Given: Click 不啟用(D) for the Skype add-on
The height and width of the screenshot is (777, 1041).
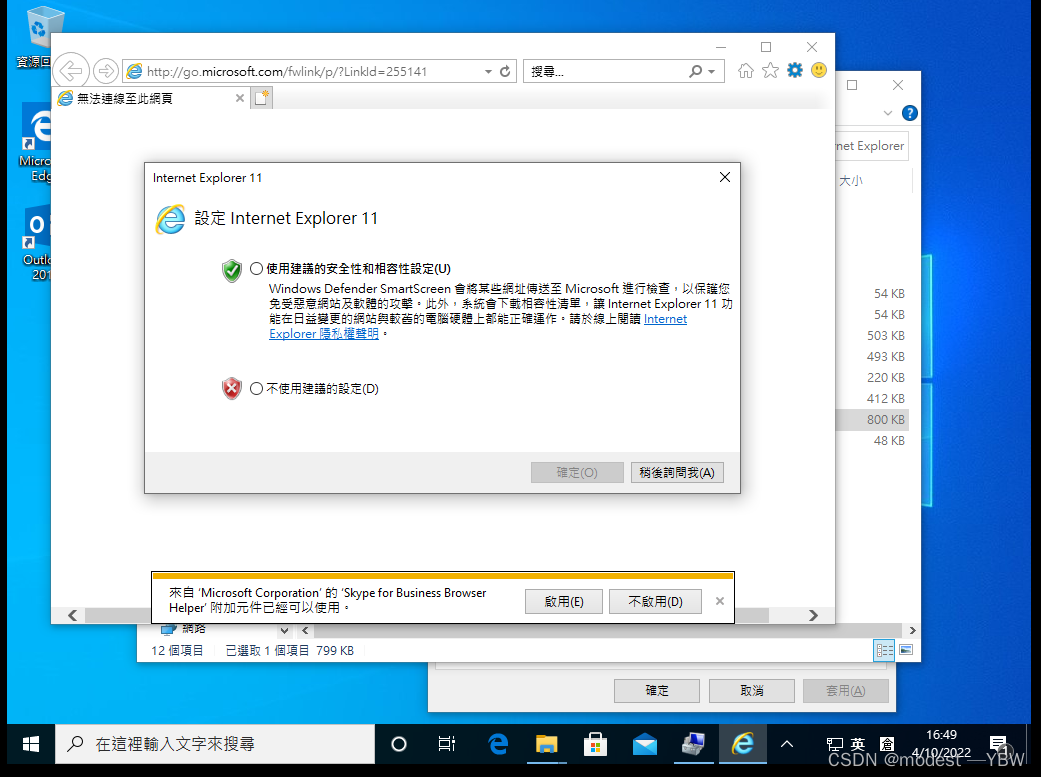Looking at the screenshot, I should [655, 601].
